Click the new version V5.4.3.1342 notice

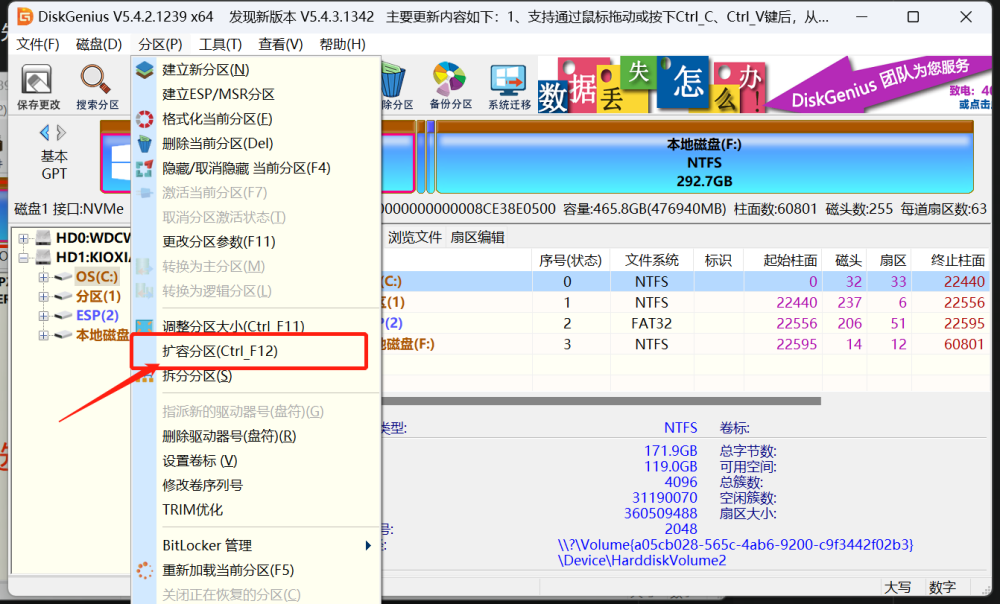(x=301, y=17)
